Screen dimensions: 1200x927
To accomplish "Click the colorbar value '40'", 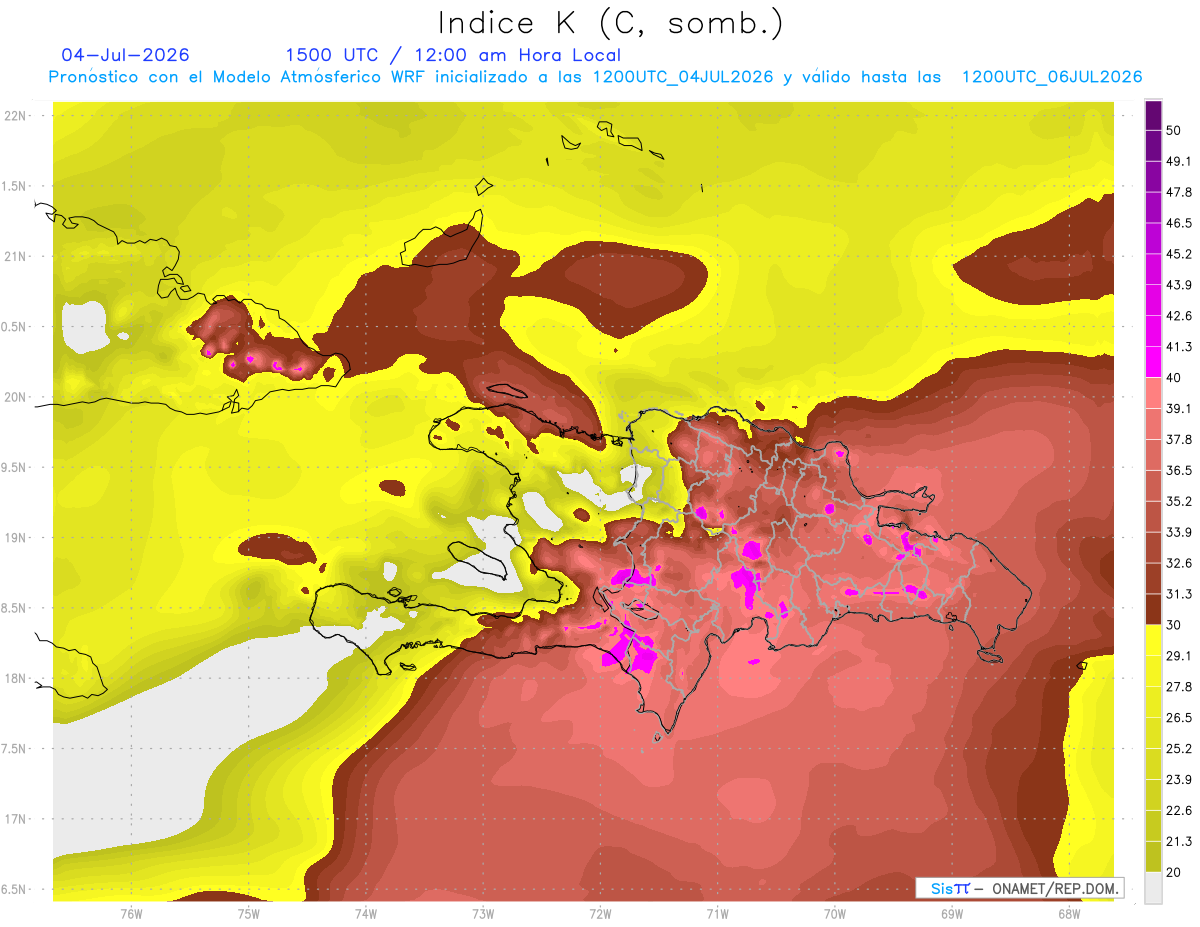I will pyautogui.click(x=1174, y=378).
